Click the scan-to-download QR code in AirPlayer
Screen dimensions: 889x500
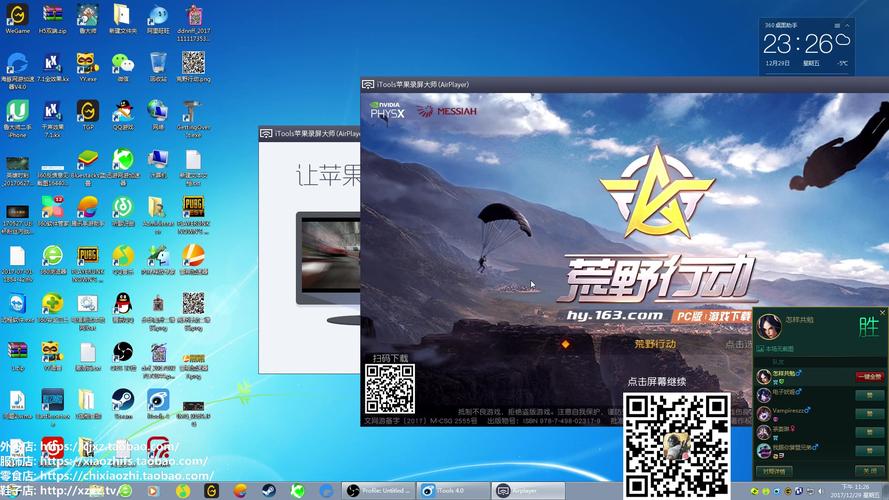coord(390,388)
